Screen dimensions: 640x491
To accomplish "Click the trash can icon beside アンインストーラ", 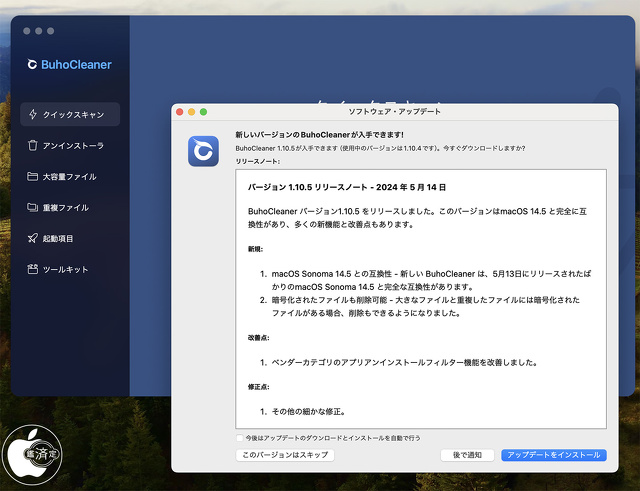I will coord(33,145).
